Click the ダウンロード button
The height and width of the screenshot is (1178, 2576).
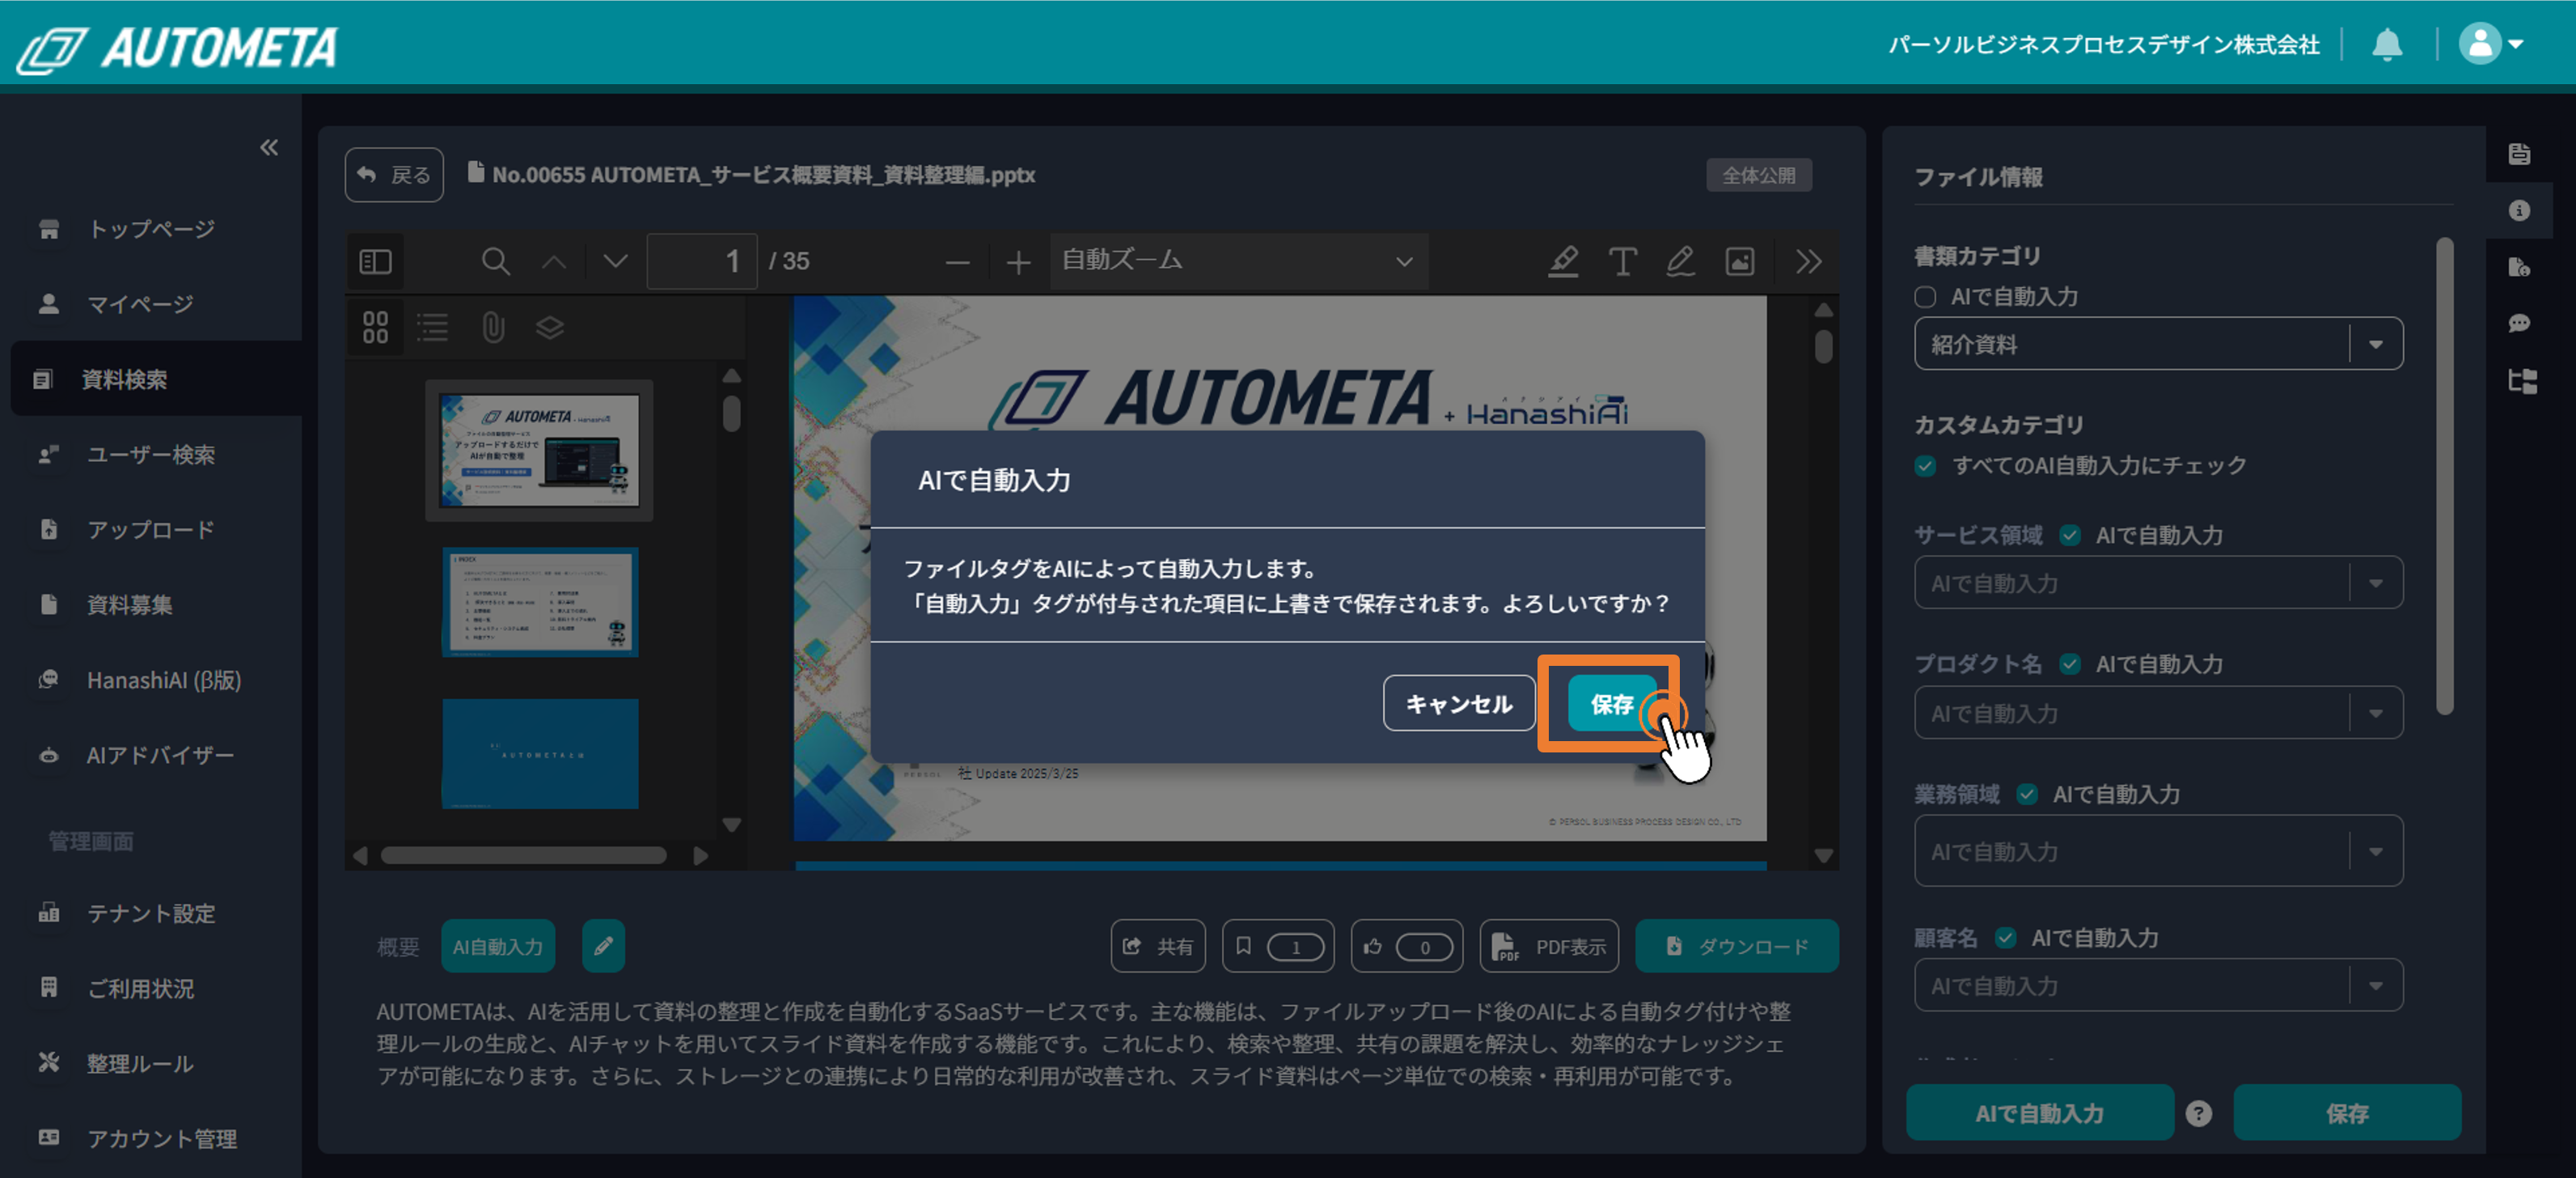coord(1736,946)
